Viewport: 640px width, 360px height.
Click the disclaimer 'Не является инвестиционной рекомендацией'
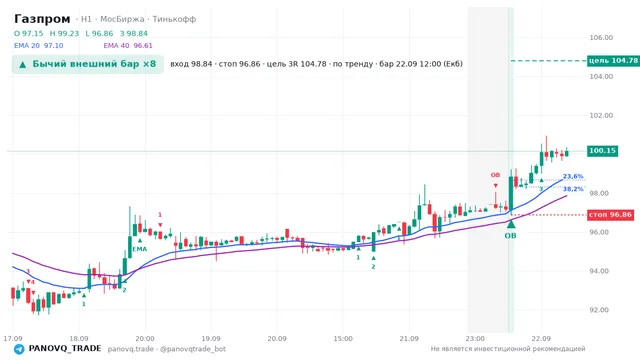tap(508, 349)
